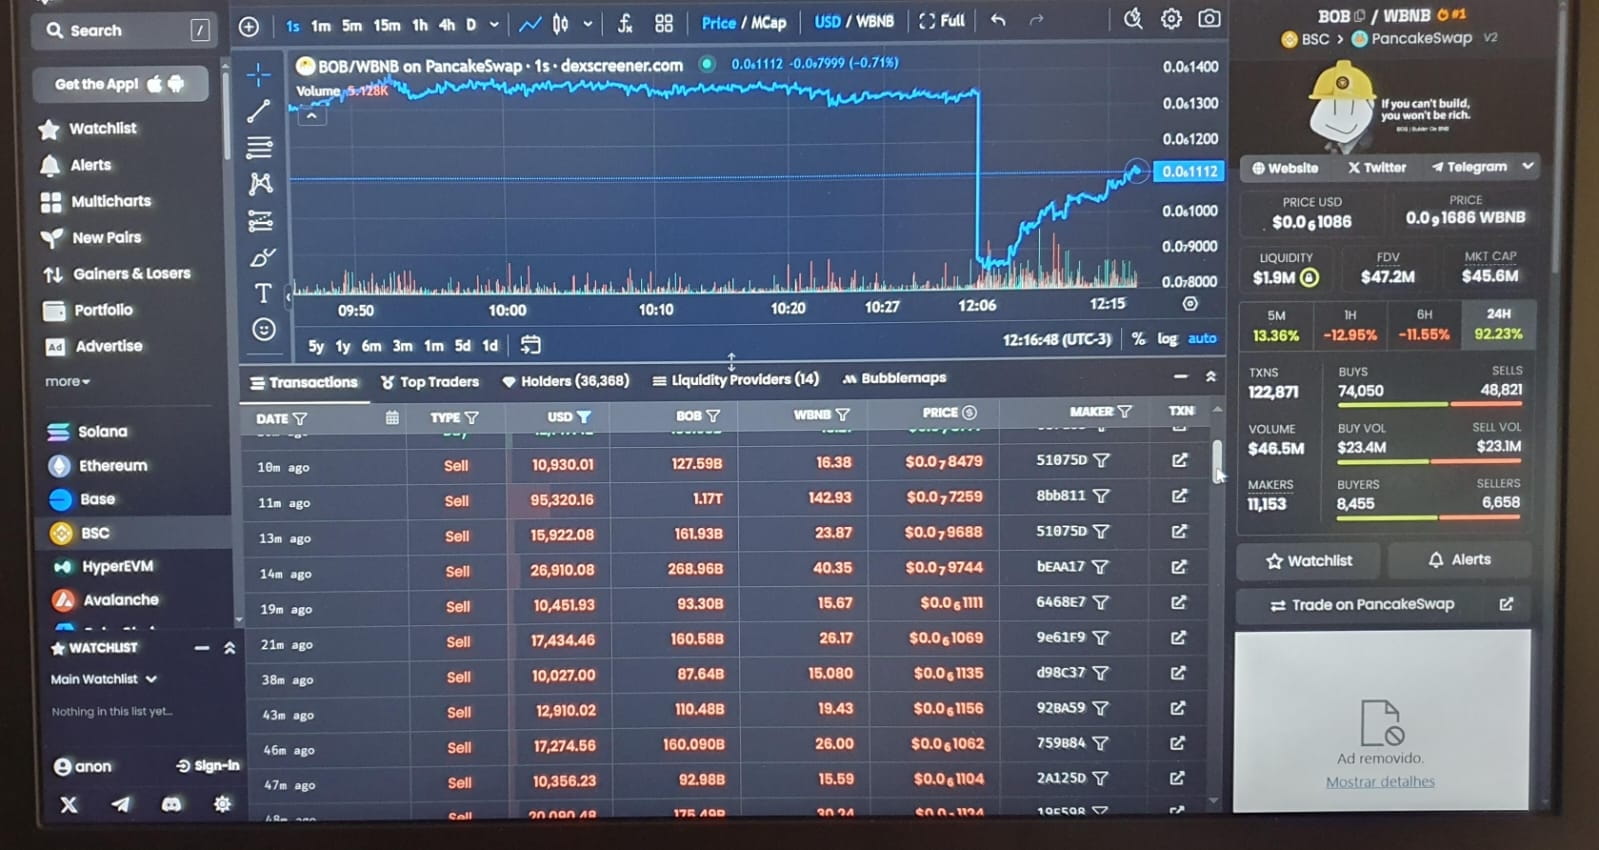Select the Base chain
Screen dimensions: 1599x850
[x=82, y=499]
